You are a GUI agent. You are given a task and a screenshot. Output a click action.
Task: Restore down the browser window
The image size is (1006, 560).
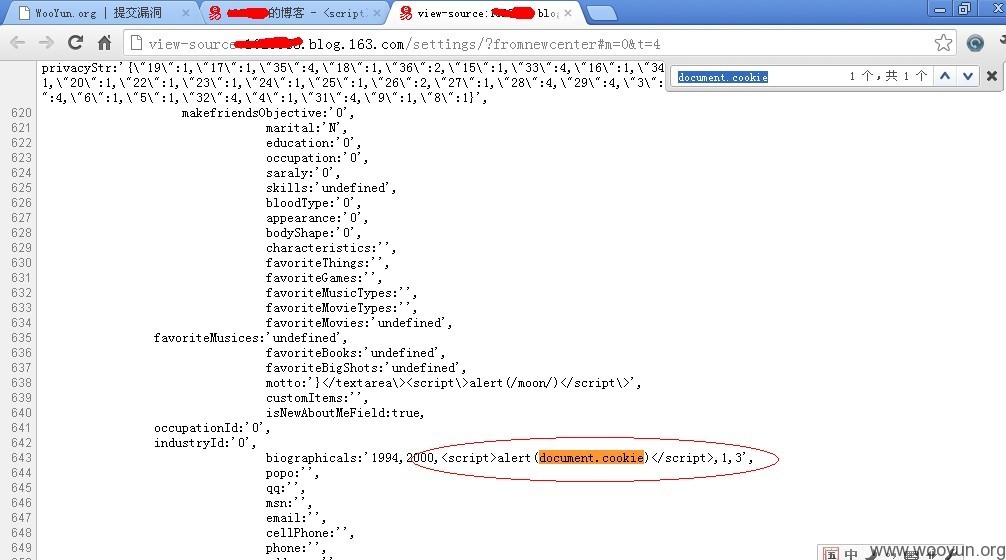pos(964,9)
